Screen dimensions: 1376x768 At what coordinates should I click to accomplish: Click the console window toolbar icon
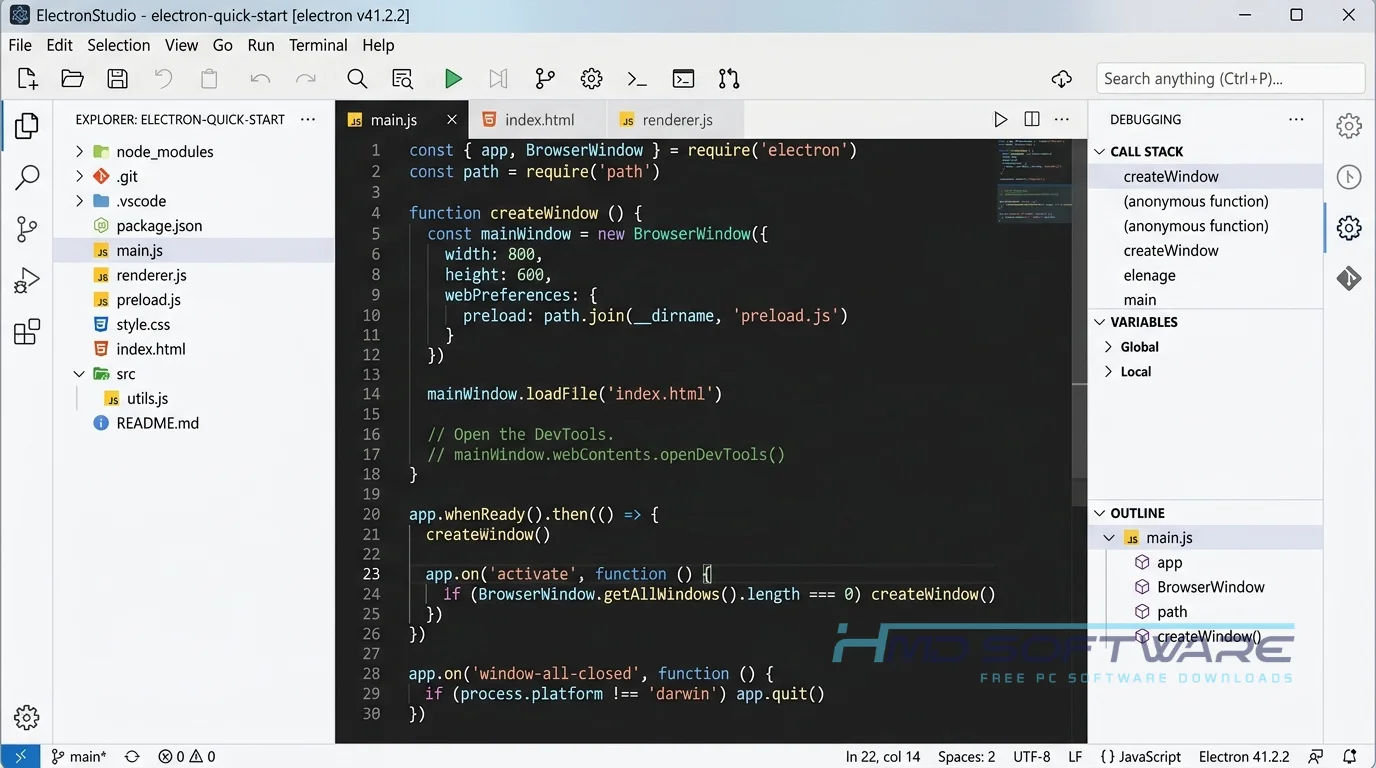coord(683,79)
